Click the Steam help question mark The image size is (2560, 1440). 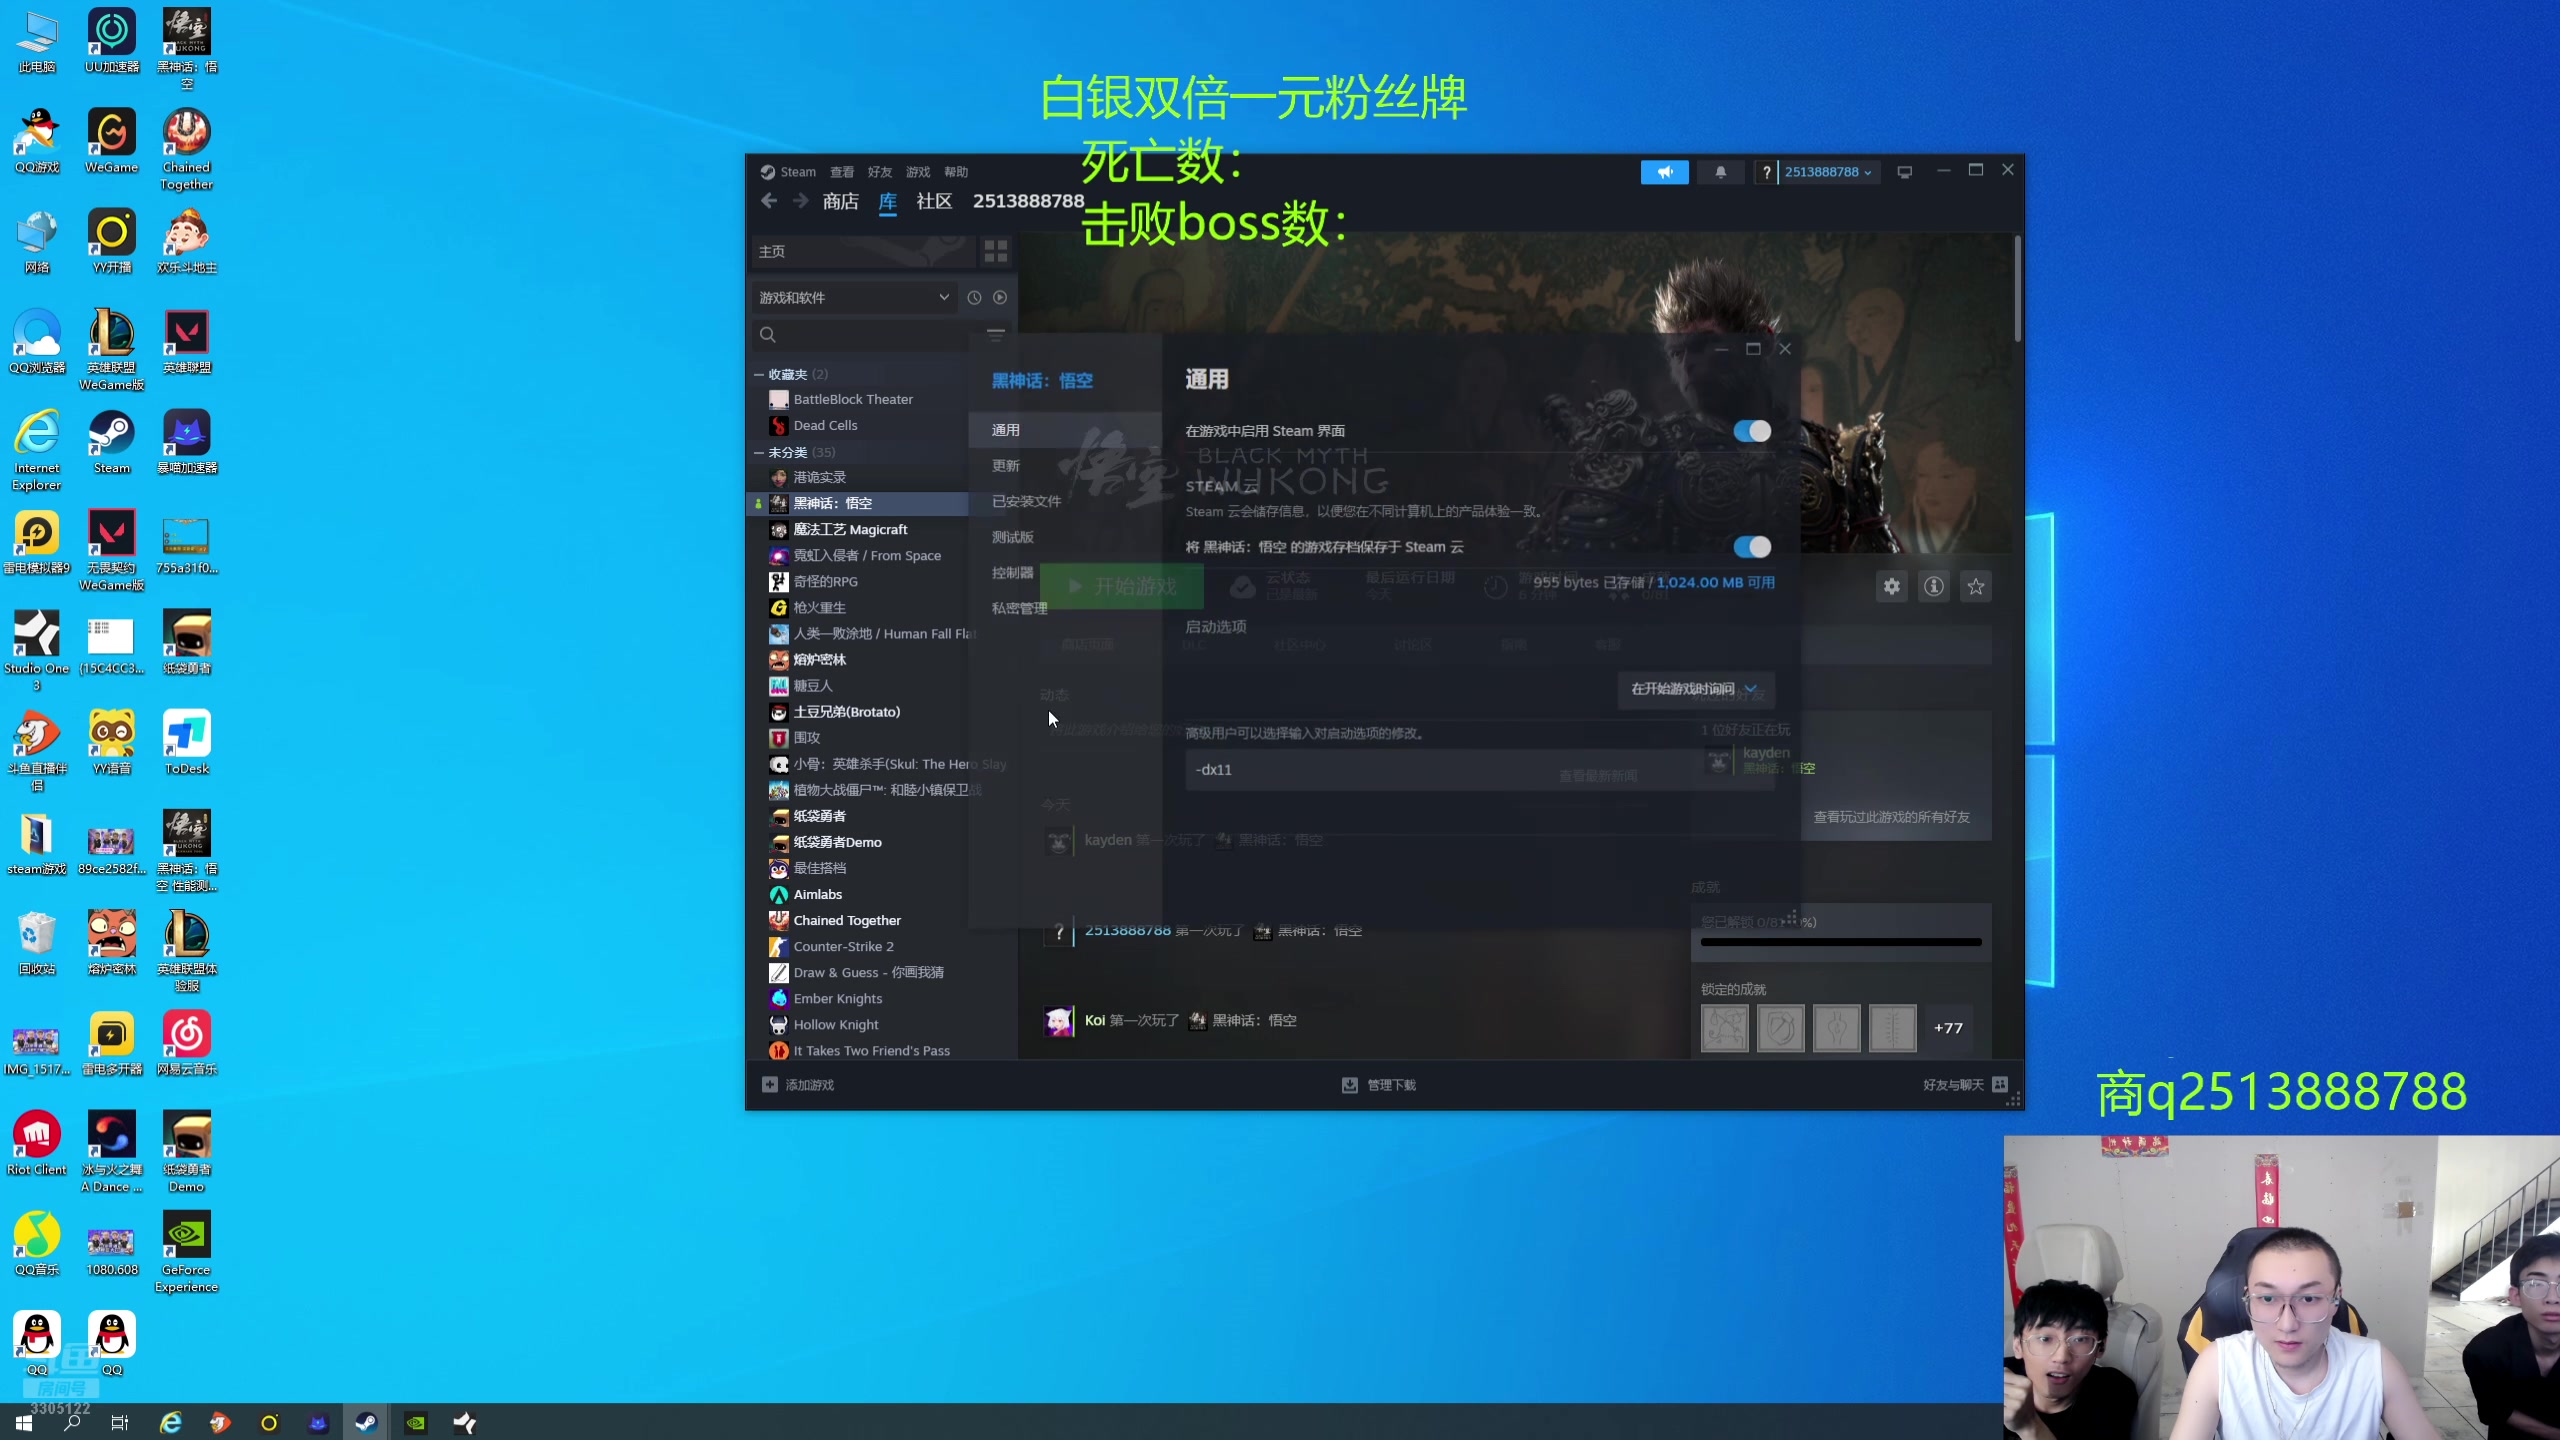pos(1766,172)
